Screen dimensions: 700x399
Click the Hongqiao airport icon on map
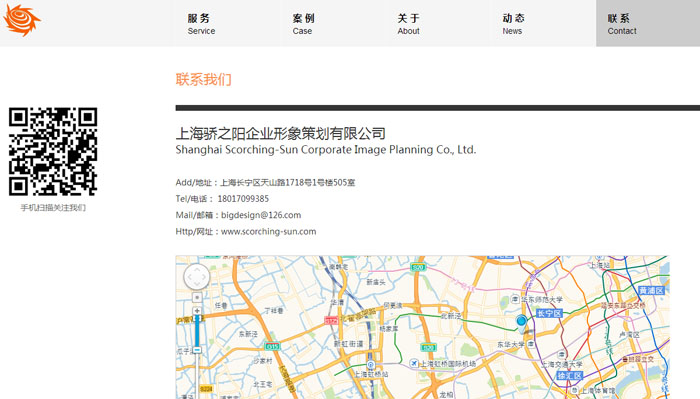(414, 363)
